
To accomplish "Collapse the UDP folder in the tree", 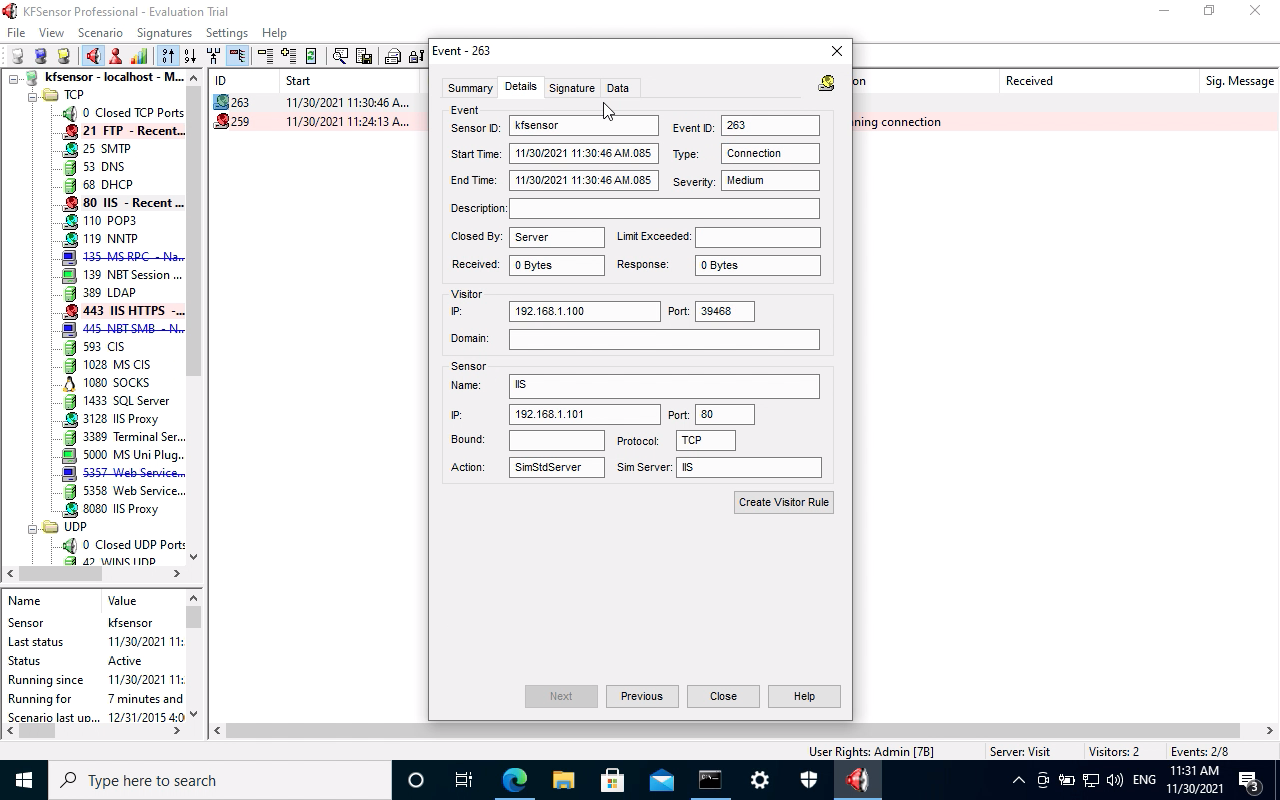I will pos(32,527).
